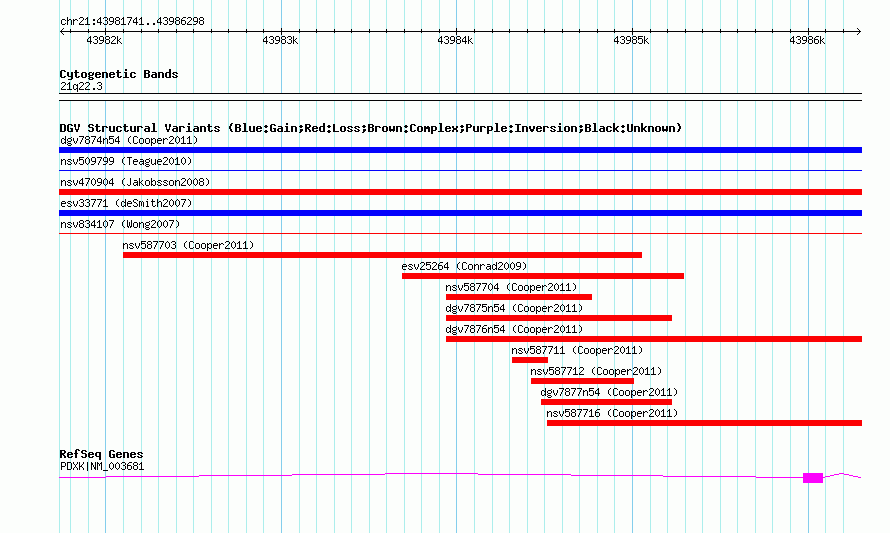Click the nsv470904 red loss bar

click(460, 192)
